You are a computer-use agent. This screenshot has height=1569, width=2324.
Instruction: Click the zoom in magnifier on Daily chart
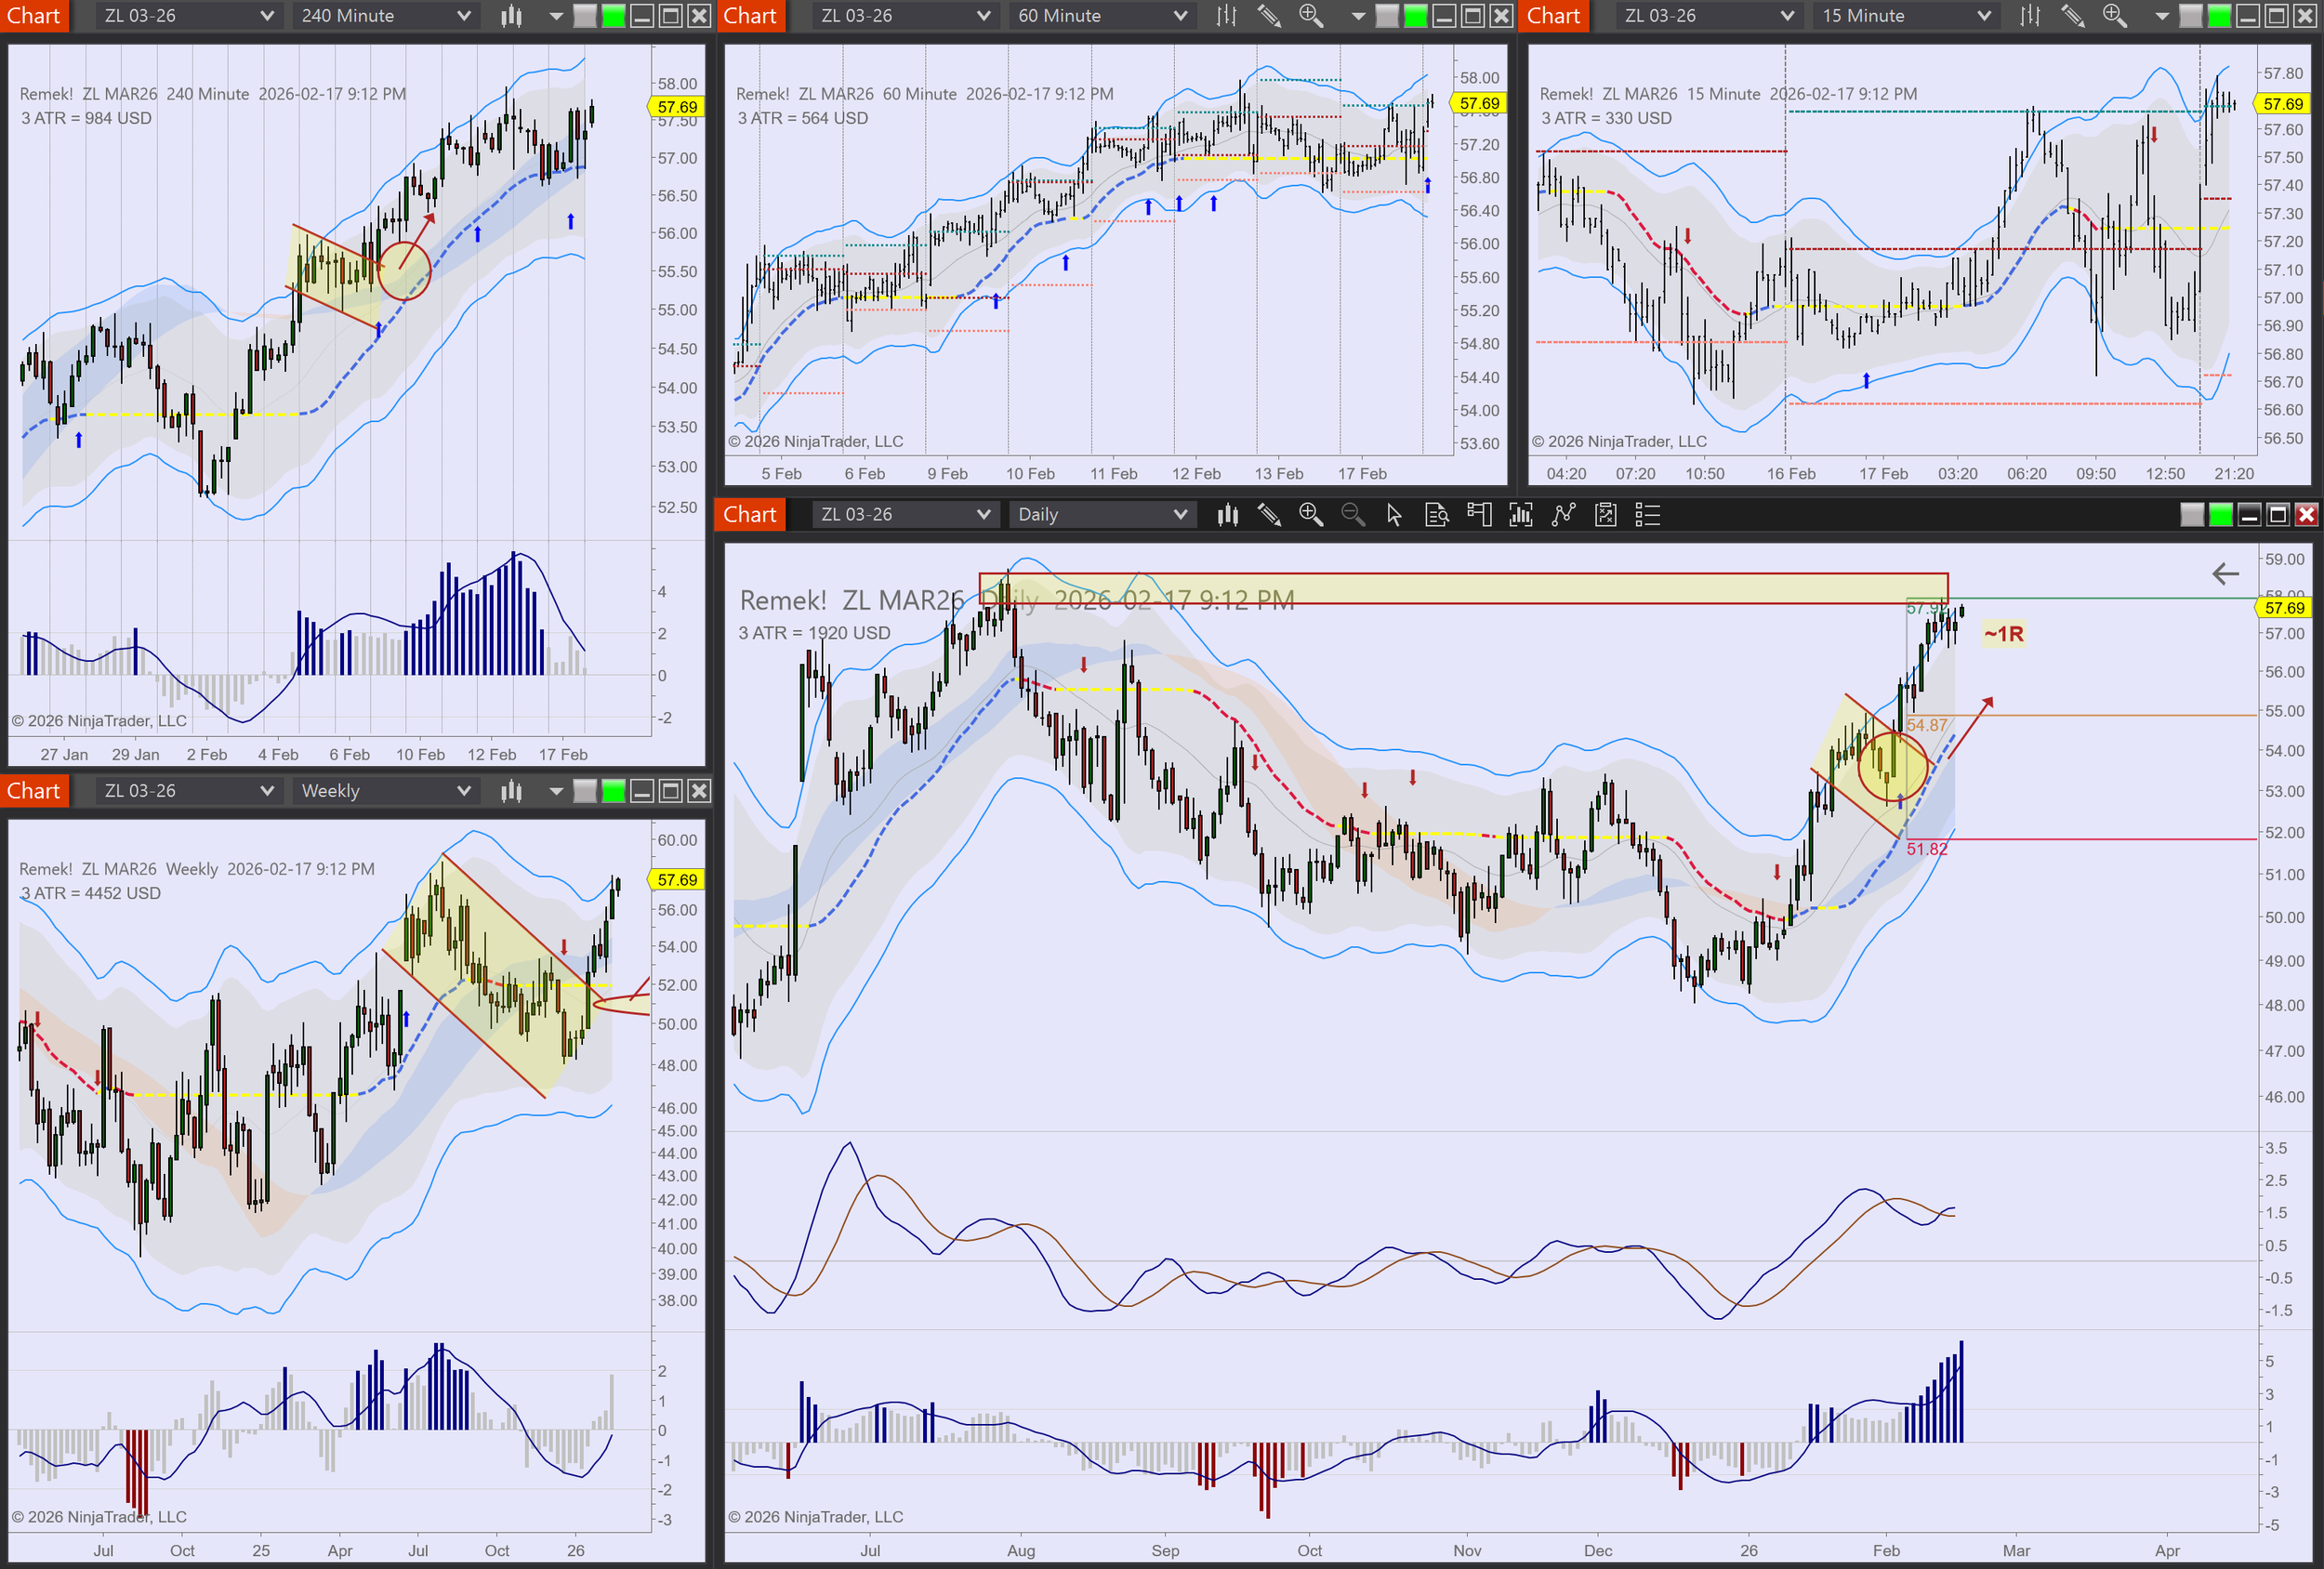pyautogui.click(x=1310, y=515)
